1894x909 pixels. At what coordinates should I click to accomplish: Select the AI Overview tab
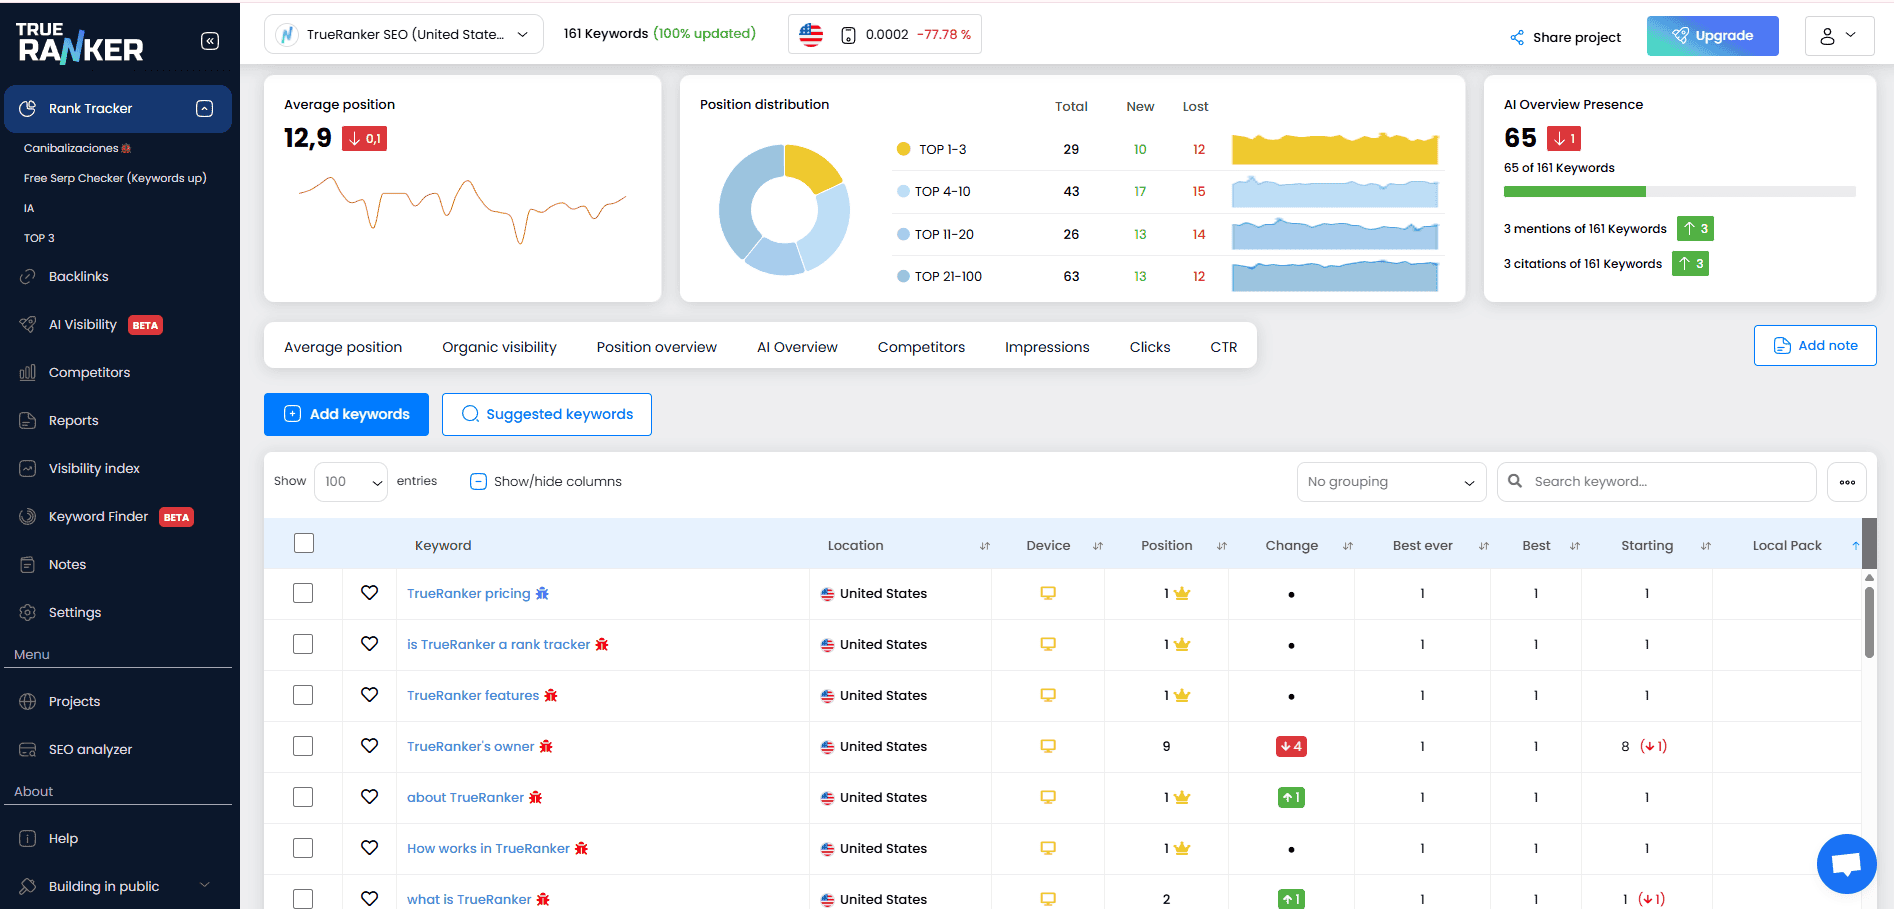pos(797,347)
